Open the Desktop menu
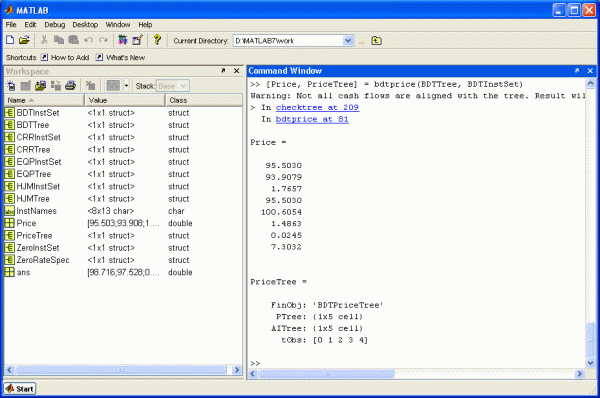The height and width of the screenshot is (398, 600). [x=85, y=25]
